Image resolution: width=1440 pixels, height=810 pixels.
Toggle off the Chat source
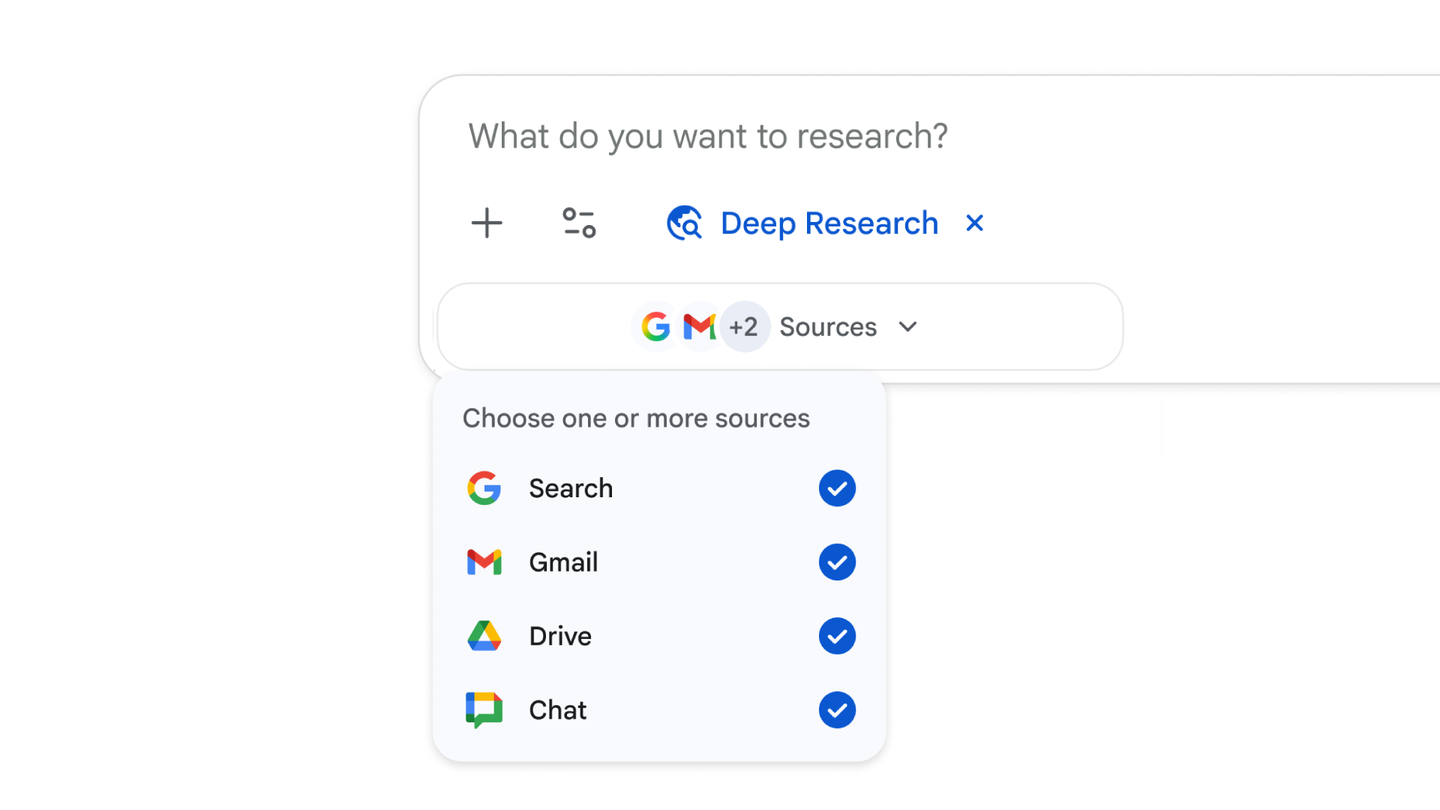837,710
